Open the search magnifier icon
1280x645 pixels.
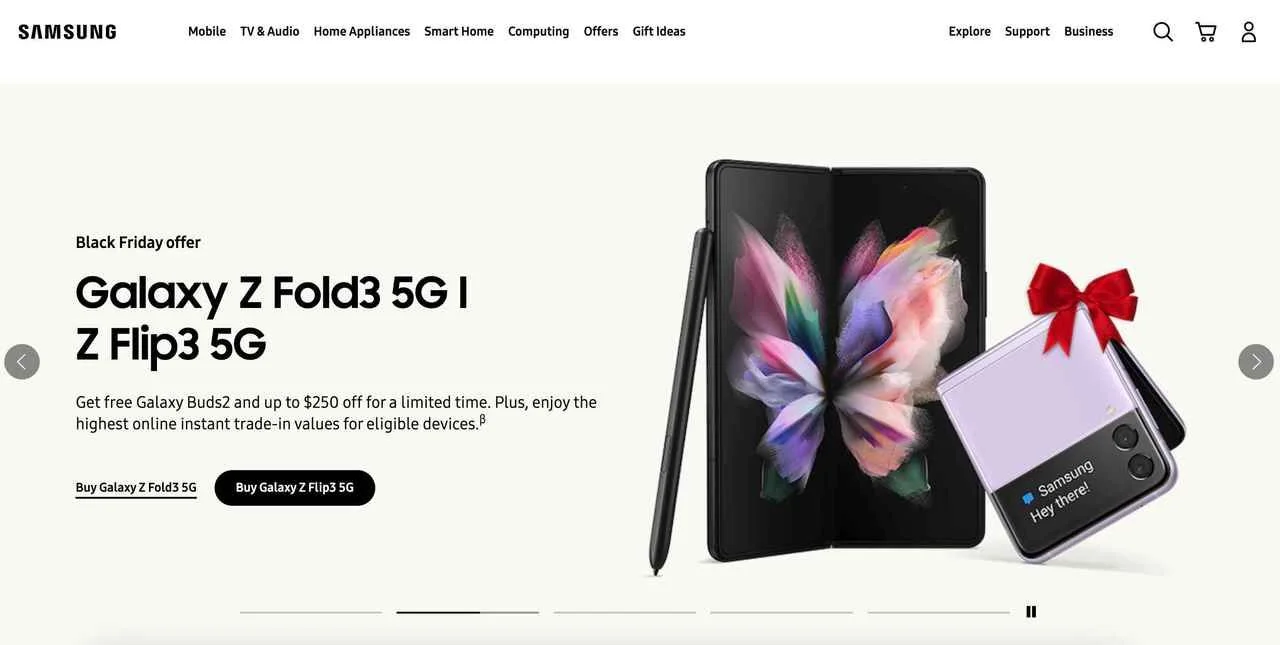click(x=1163, y=32)
